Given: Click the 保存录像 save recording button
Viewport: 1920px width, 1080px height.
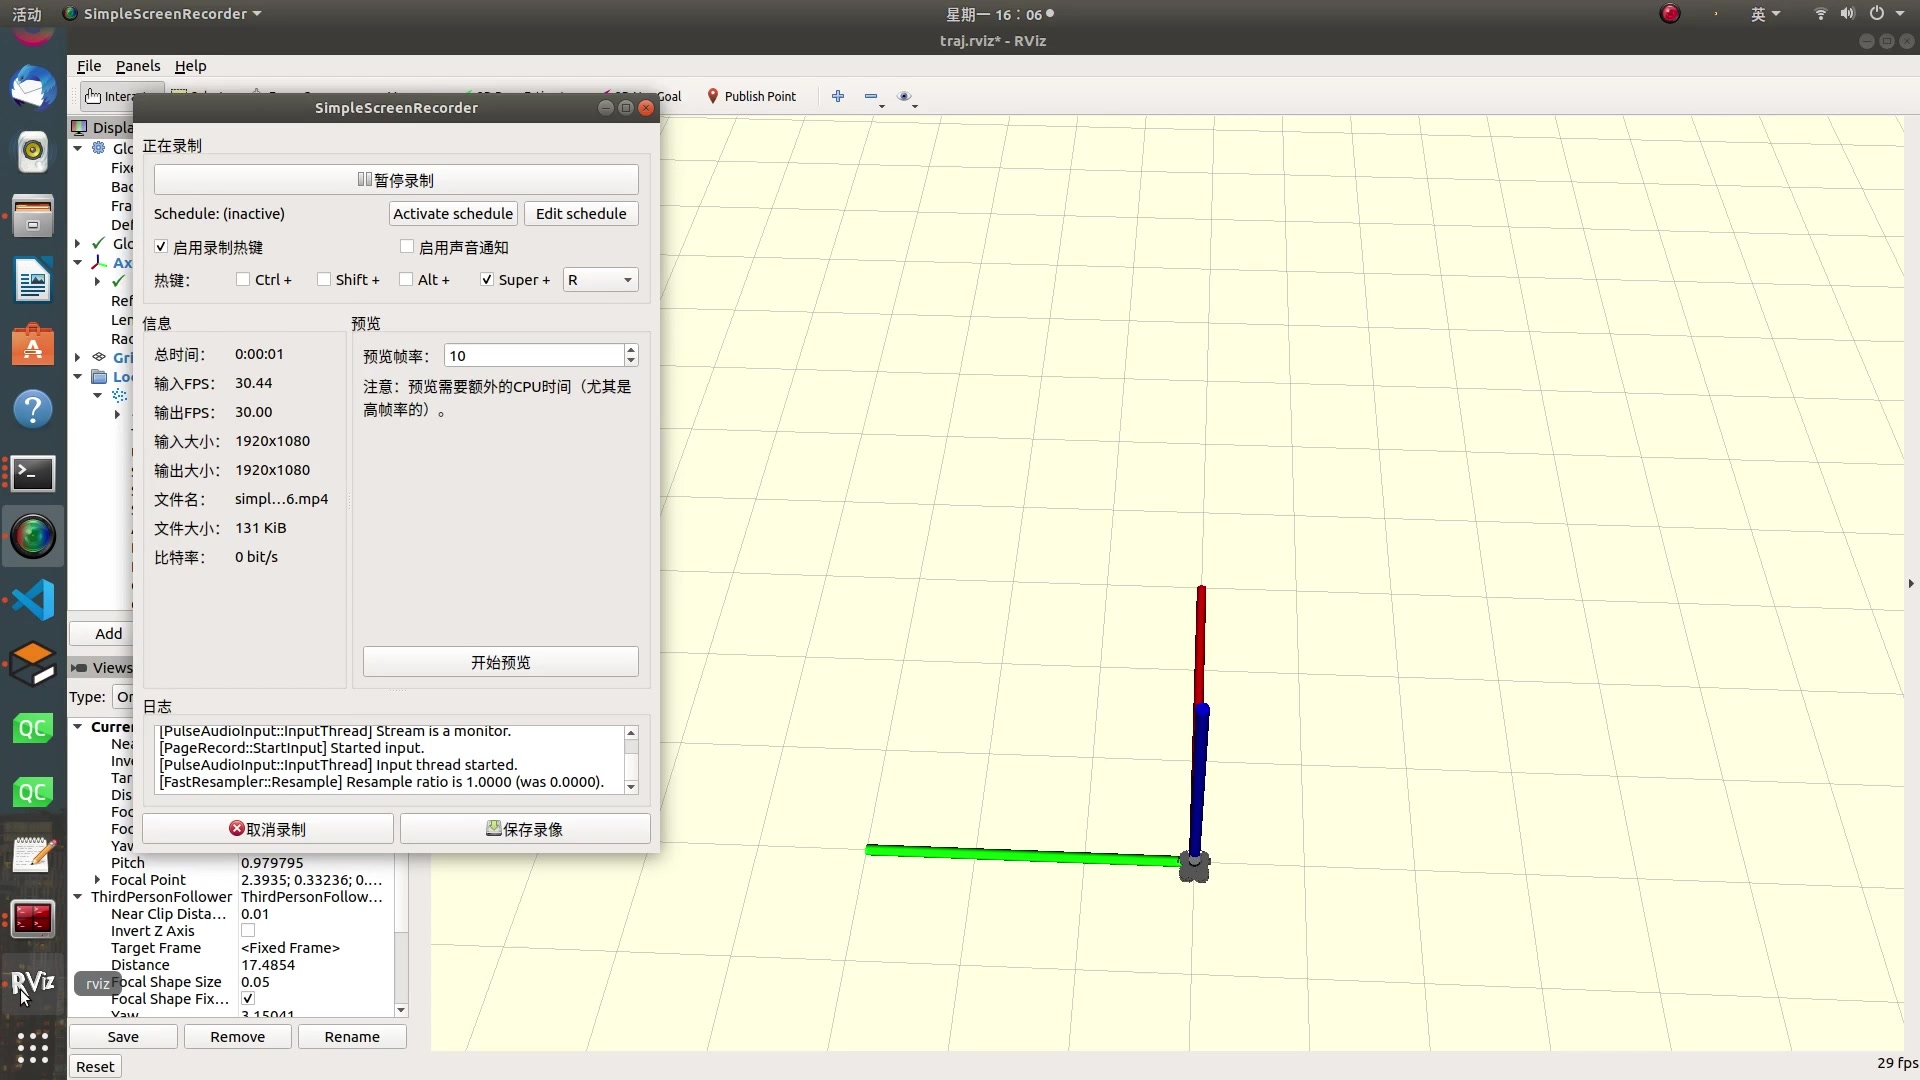Looking at the screenshot, I should [525, 829].
